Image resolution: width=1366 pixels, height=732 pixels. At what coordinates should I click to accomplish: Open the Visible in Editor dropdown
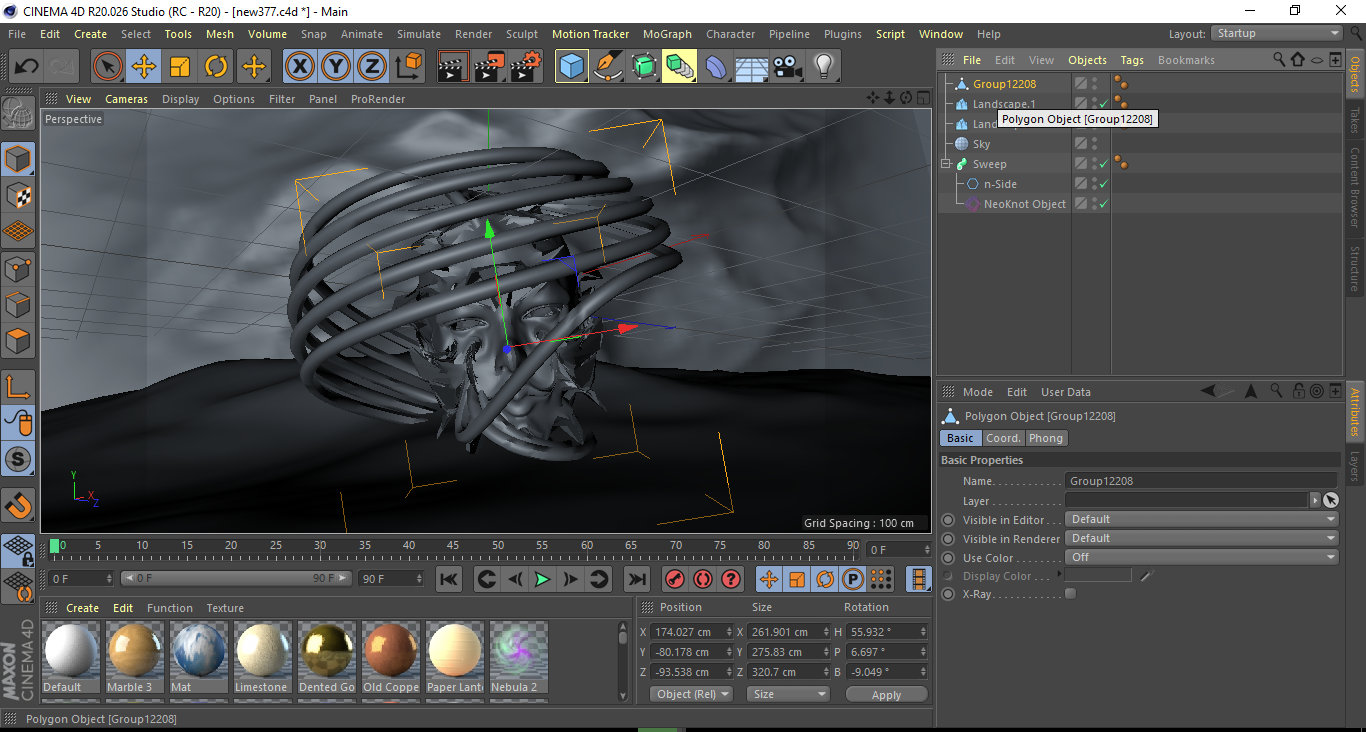tap(1202, 519)
